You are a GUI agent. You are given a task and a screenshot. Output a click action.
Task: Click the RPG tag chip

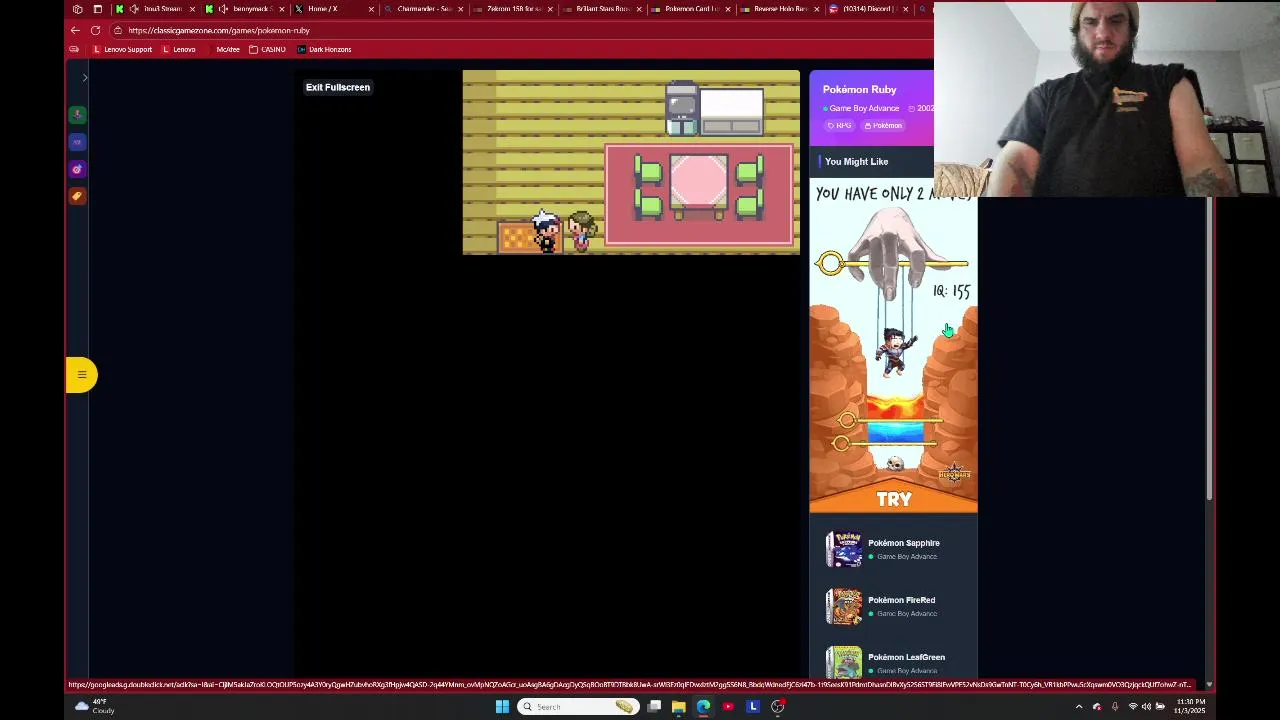[840, 126]
